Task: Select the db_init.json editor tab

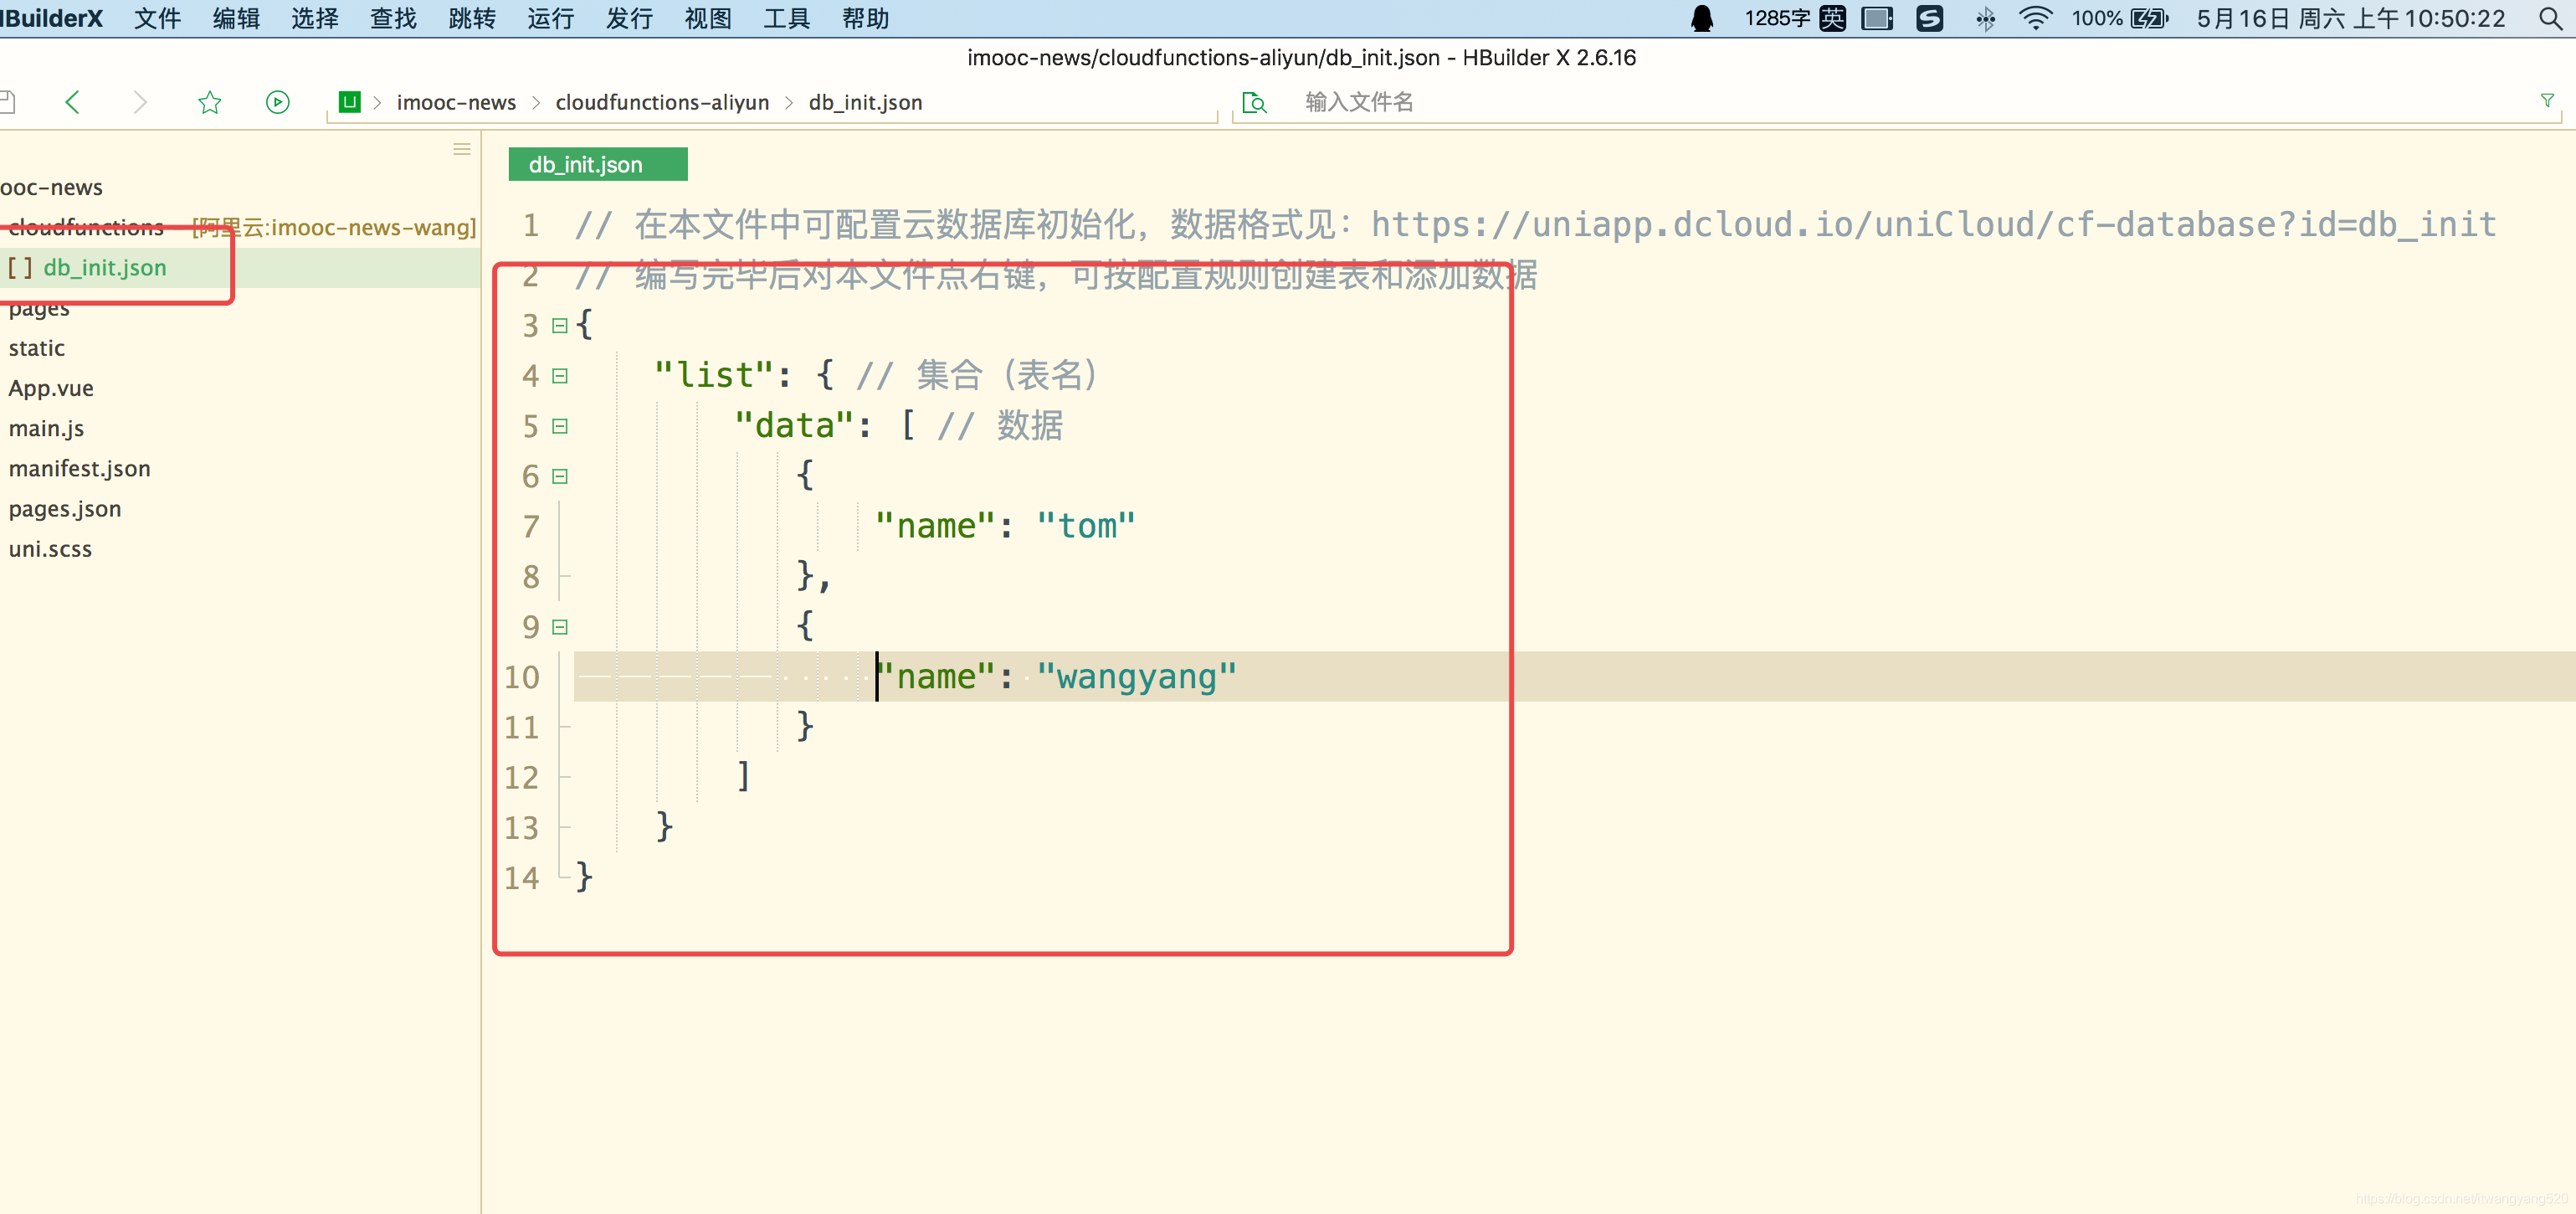Action: (x=597, y=164)
